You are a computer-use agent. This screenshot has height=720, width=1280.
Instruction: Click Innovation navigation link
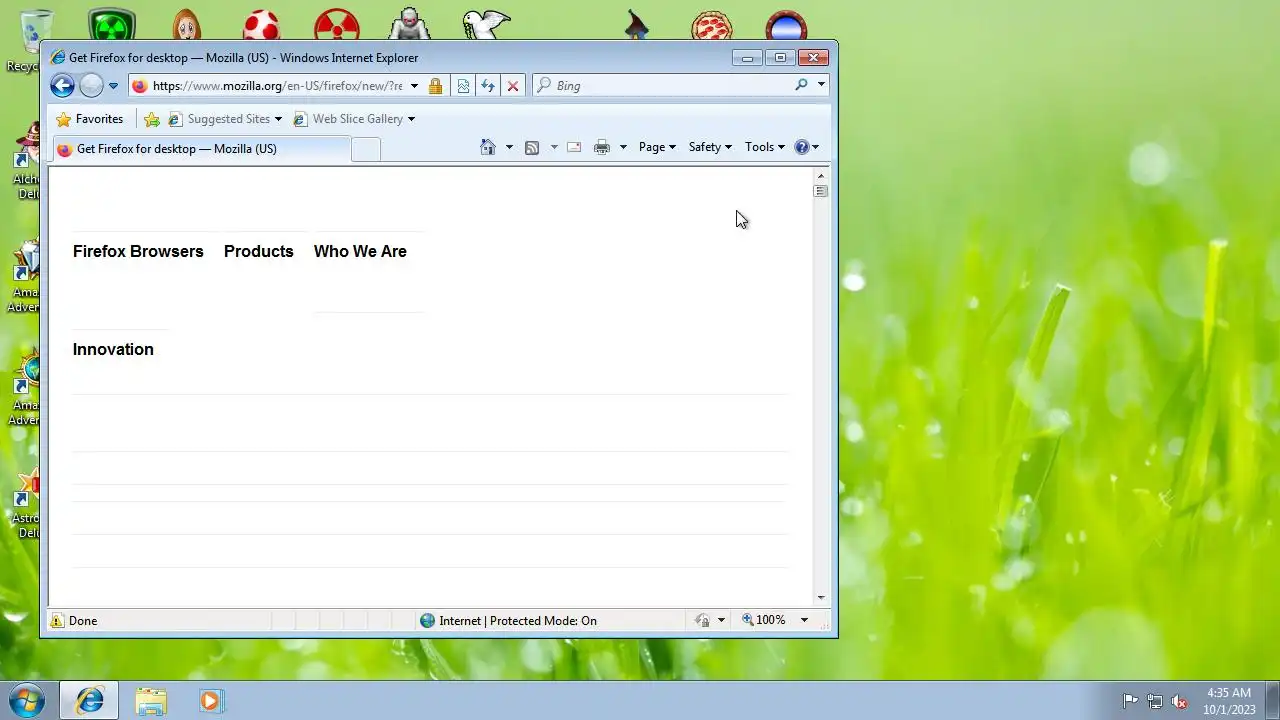coord(113,349)
